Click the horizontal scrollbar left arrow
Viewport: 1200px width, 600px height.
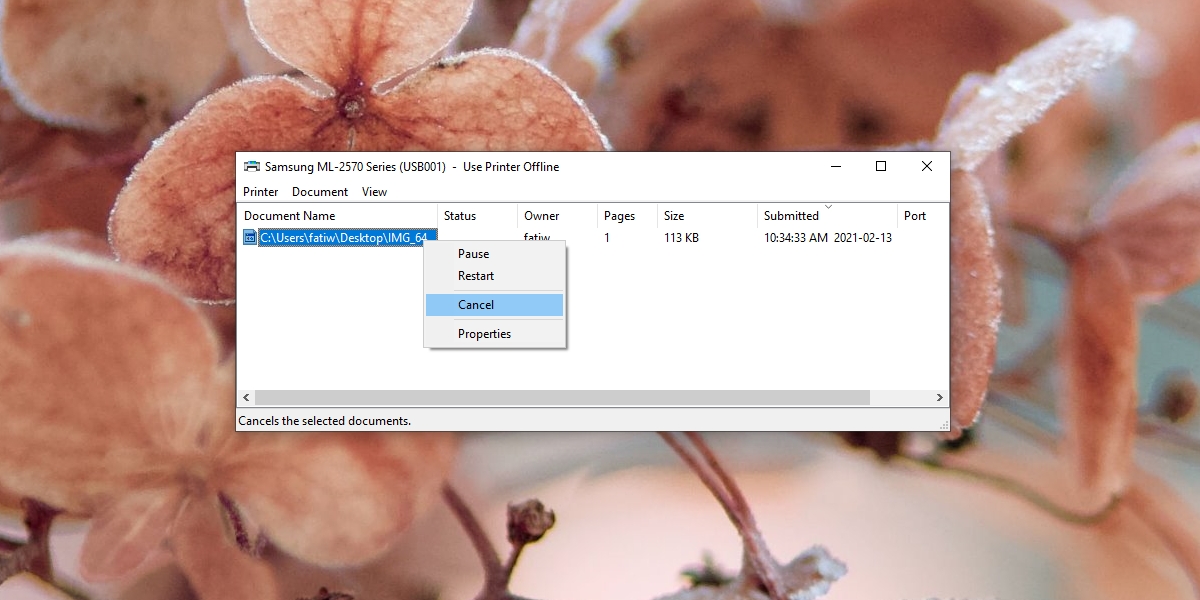click(247, 398)
